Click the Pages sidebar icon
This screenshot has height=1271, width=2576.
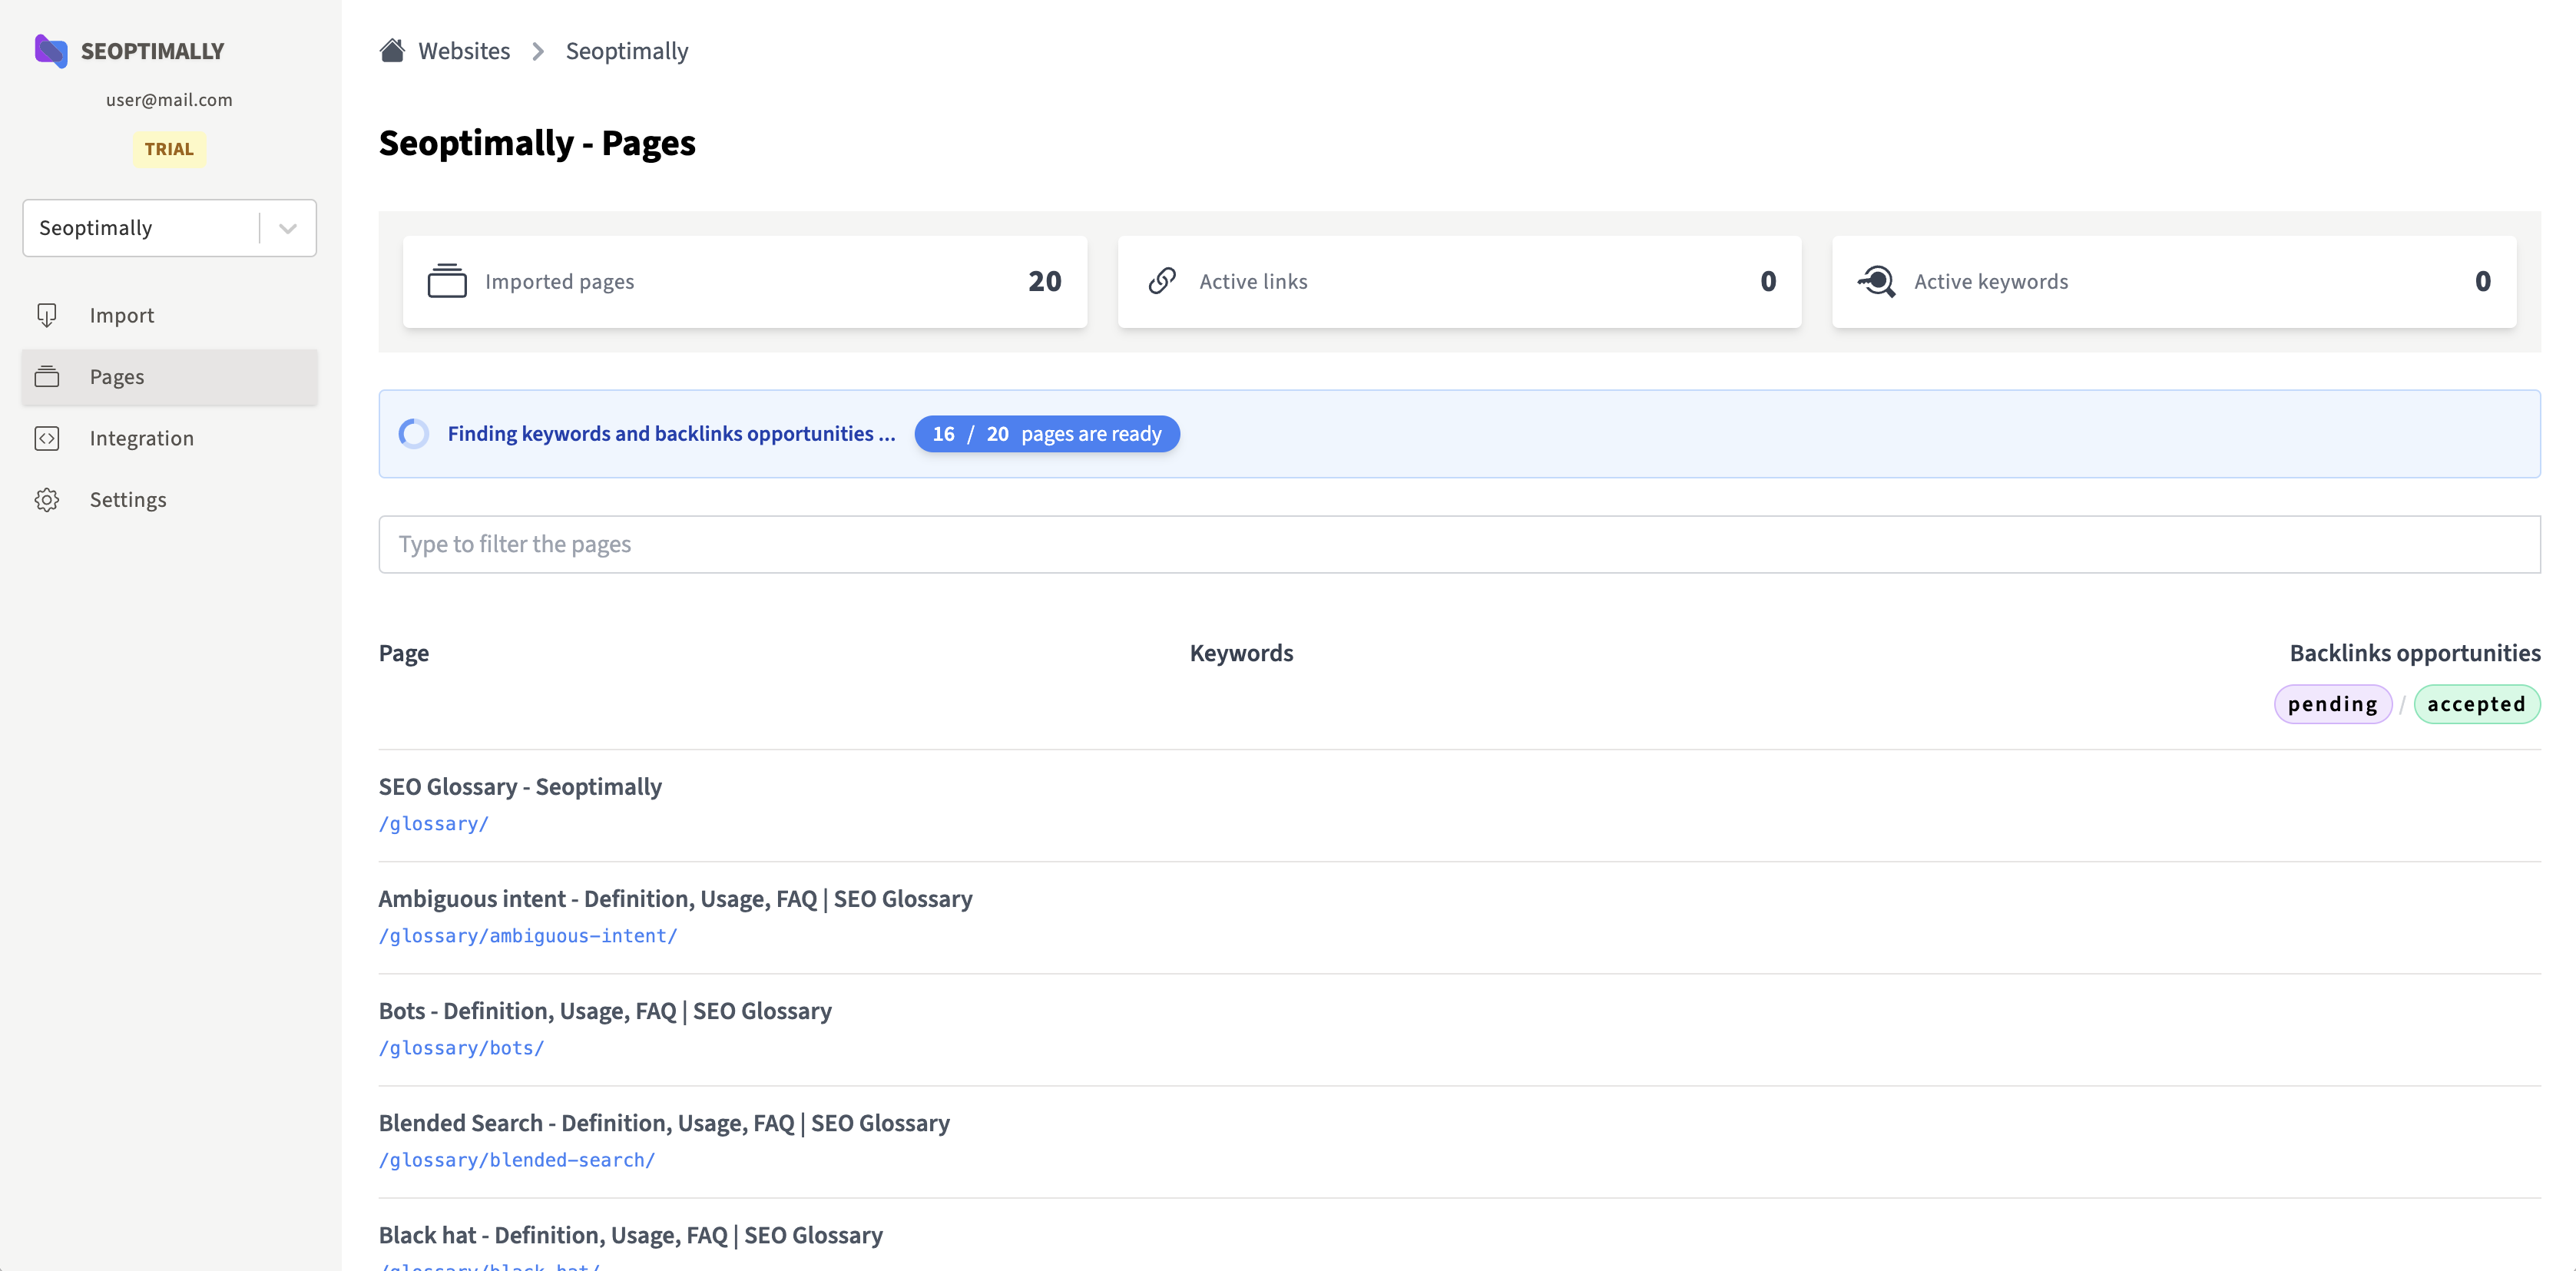[x=47, y=377]
